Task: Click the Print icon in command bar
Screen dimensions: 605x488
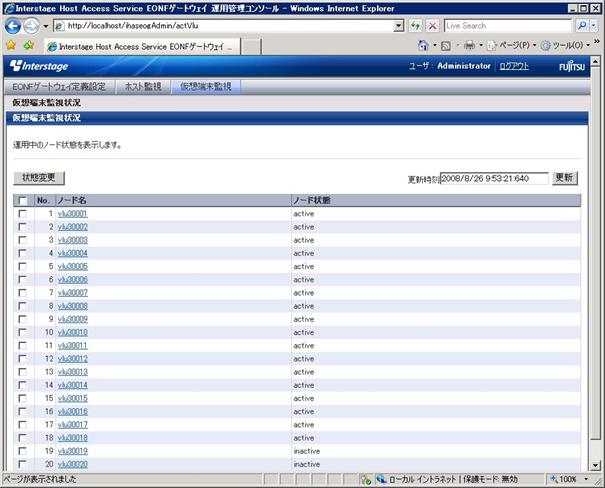Action: coord(469,46)
